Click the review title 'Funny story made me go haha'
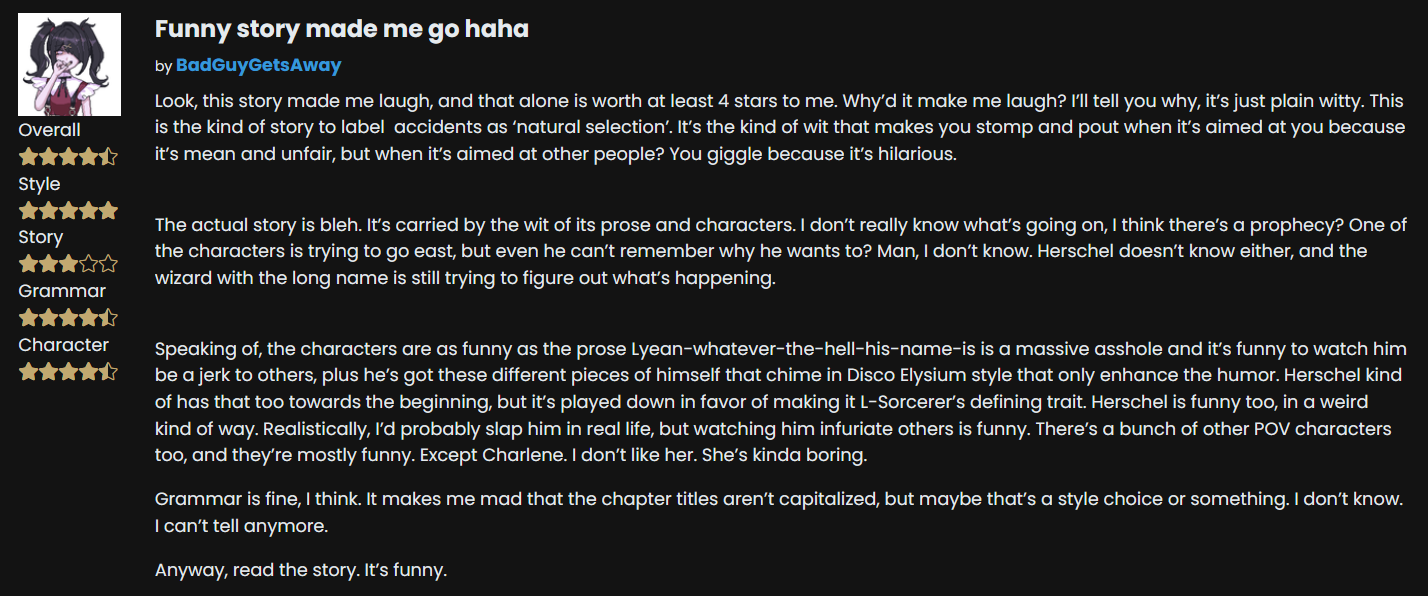 tap(341, 29)
